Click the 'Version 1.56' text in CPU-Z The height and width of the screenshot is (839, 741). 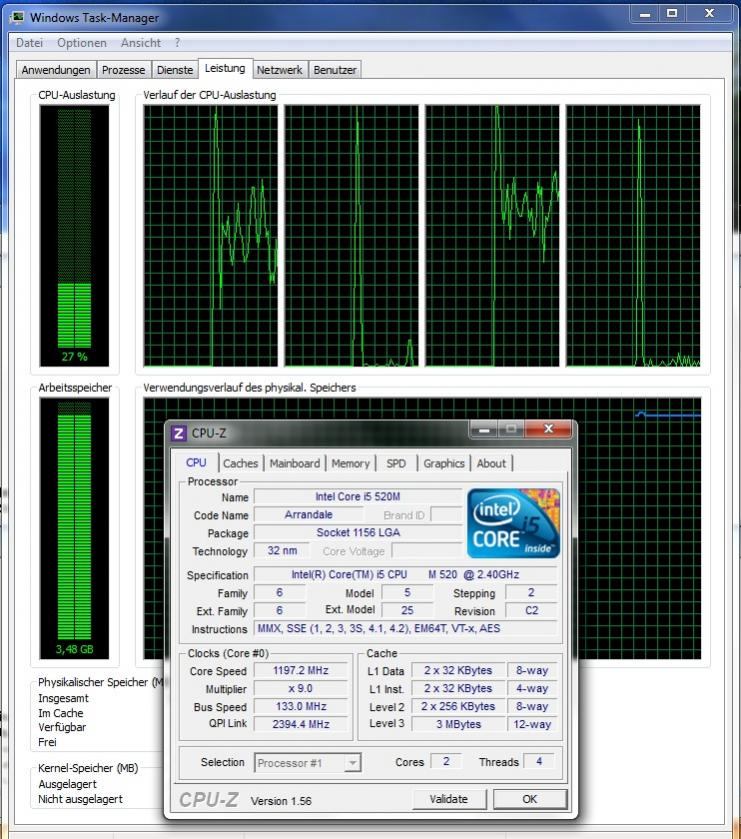tap(281, 801)
